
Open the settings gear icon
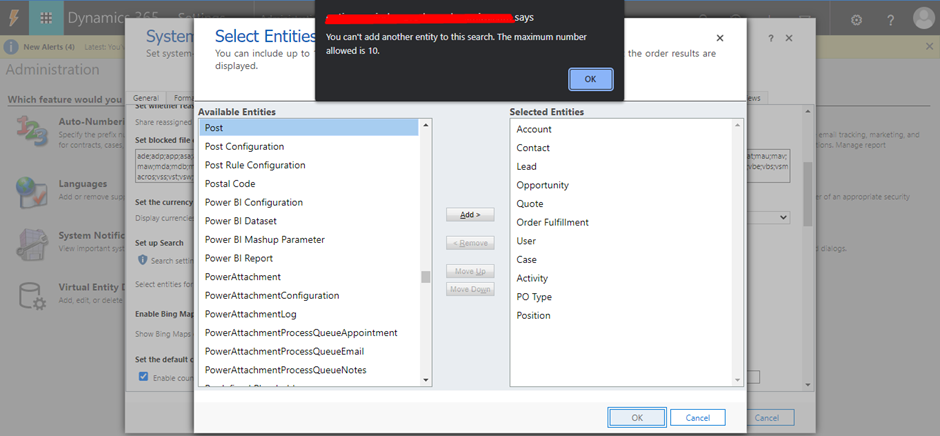click(857, 20)
